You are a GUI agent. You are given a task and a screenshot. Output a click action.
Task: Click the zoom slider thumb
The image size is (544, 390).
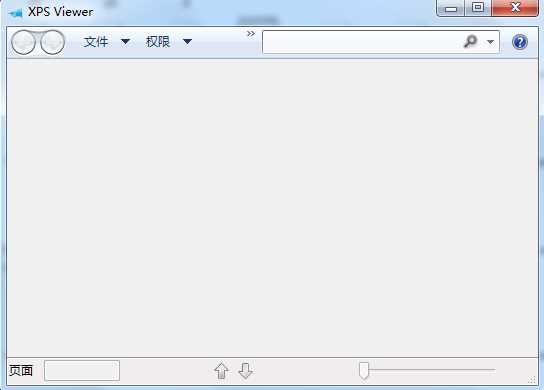pos(364,371)
